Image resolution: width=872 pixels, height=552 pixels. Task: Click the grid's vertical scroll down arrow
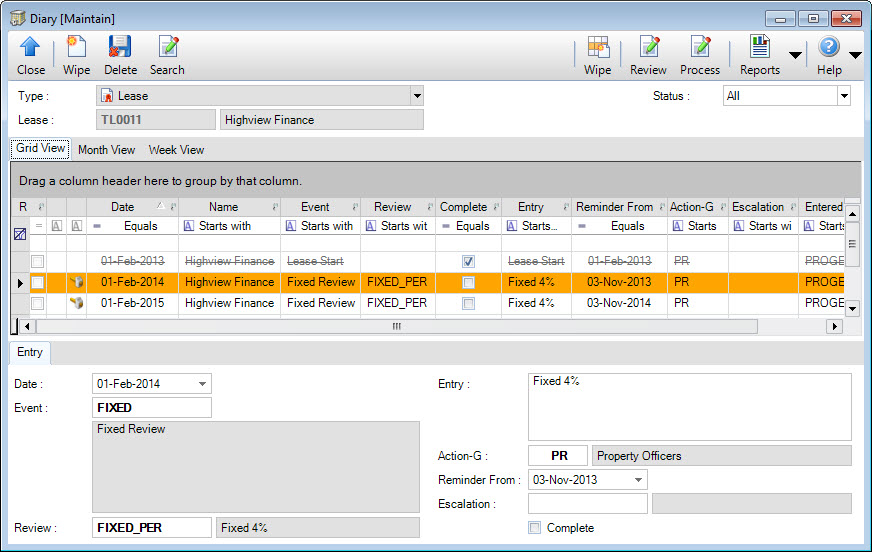pyautogui.click(x=852, y=308)
